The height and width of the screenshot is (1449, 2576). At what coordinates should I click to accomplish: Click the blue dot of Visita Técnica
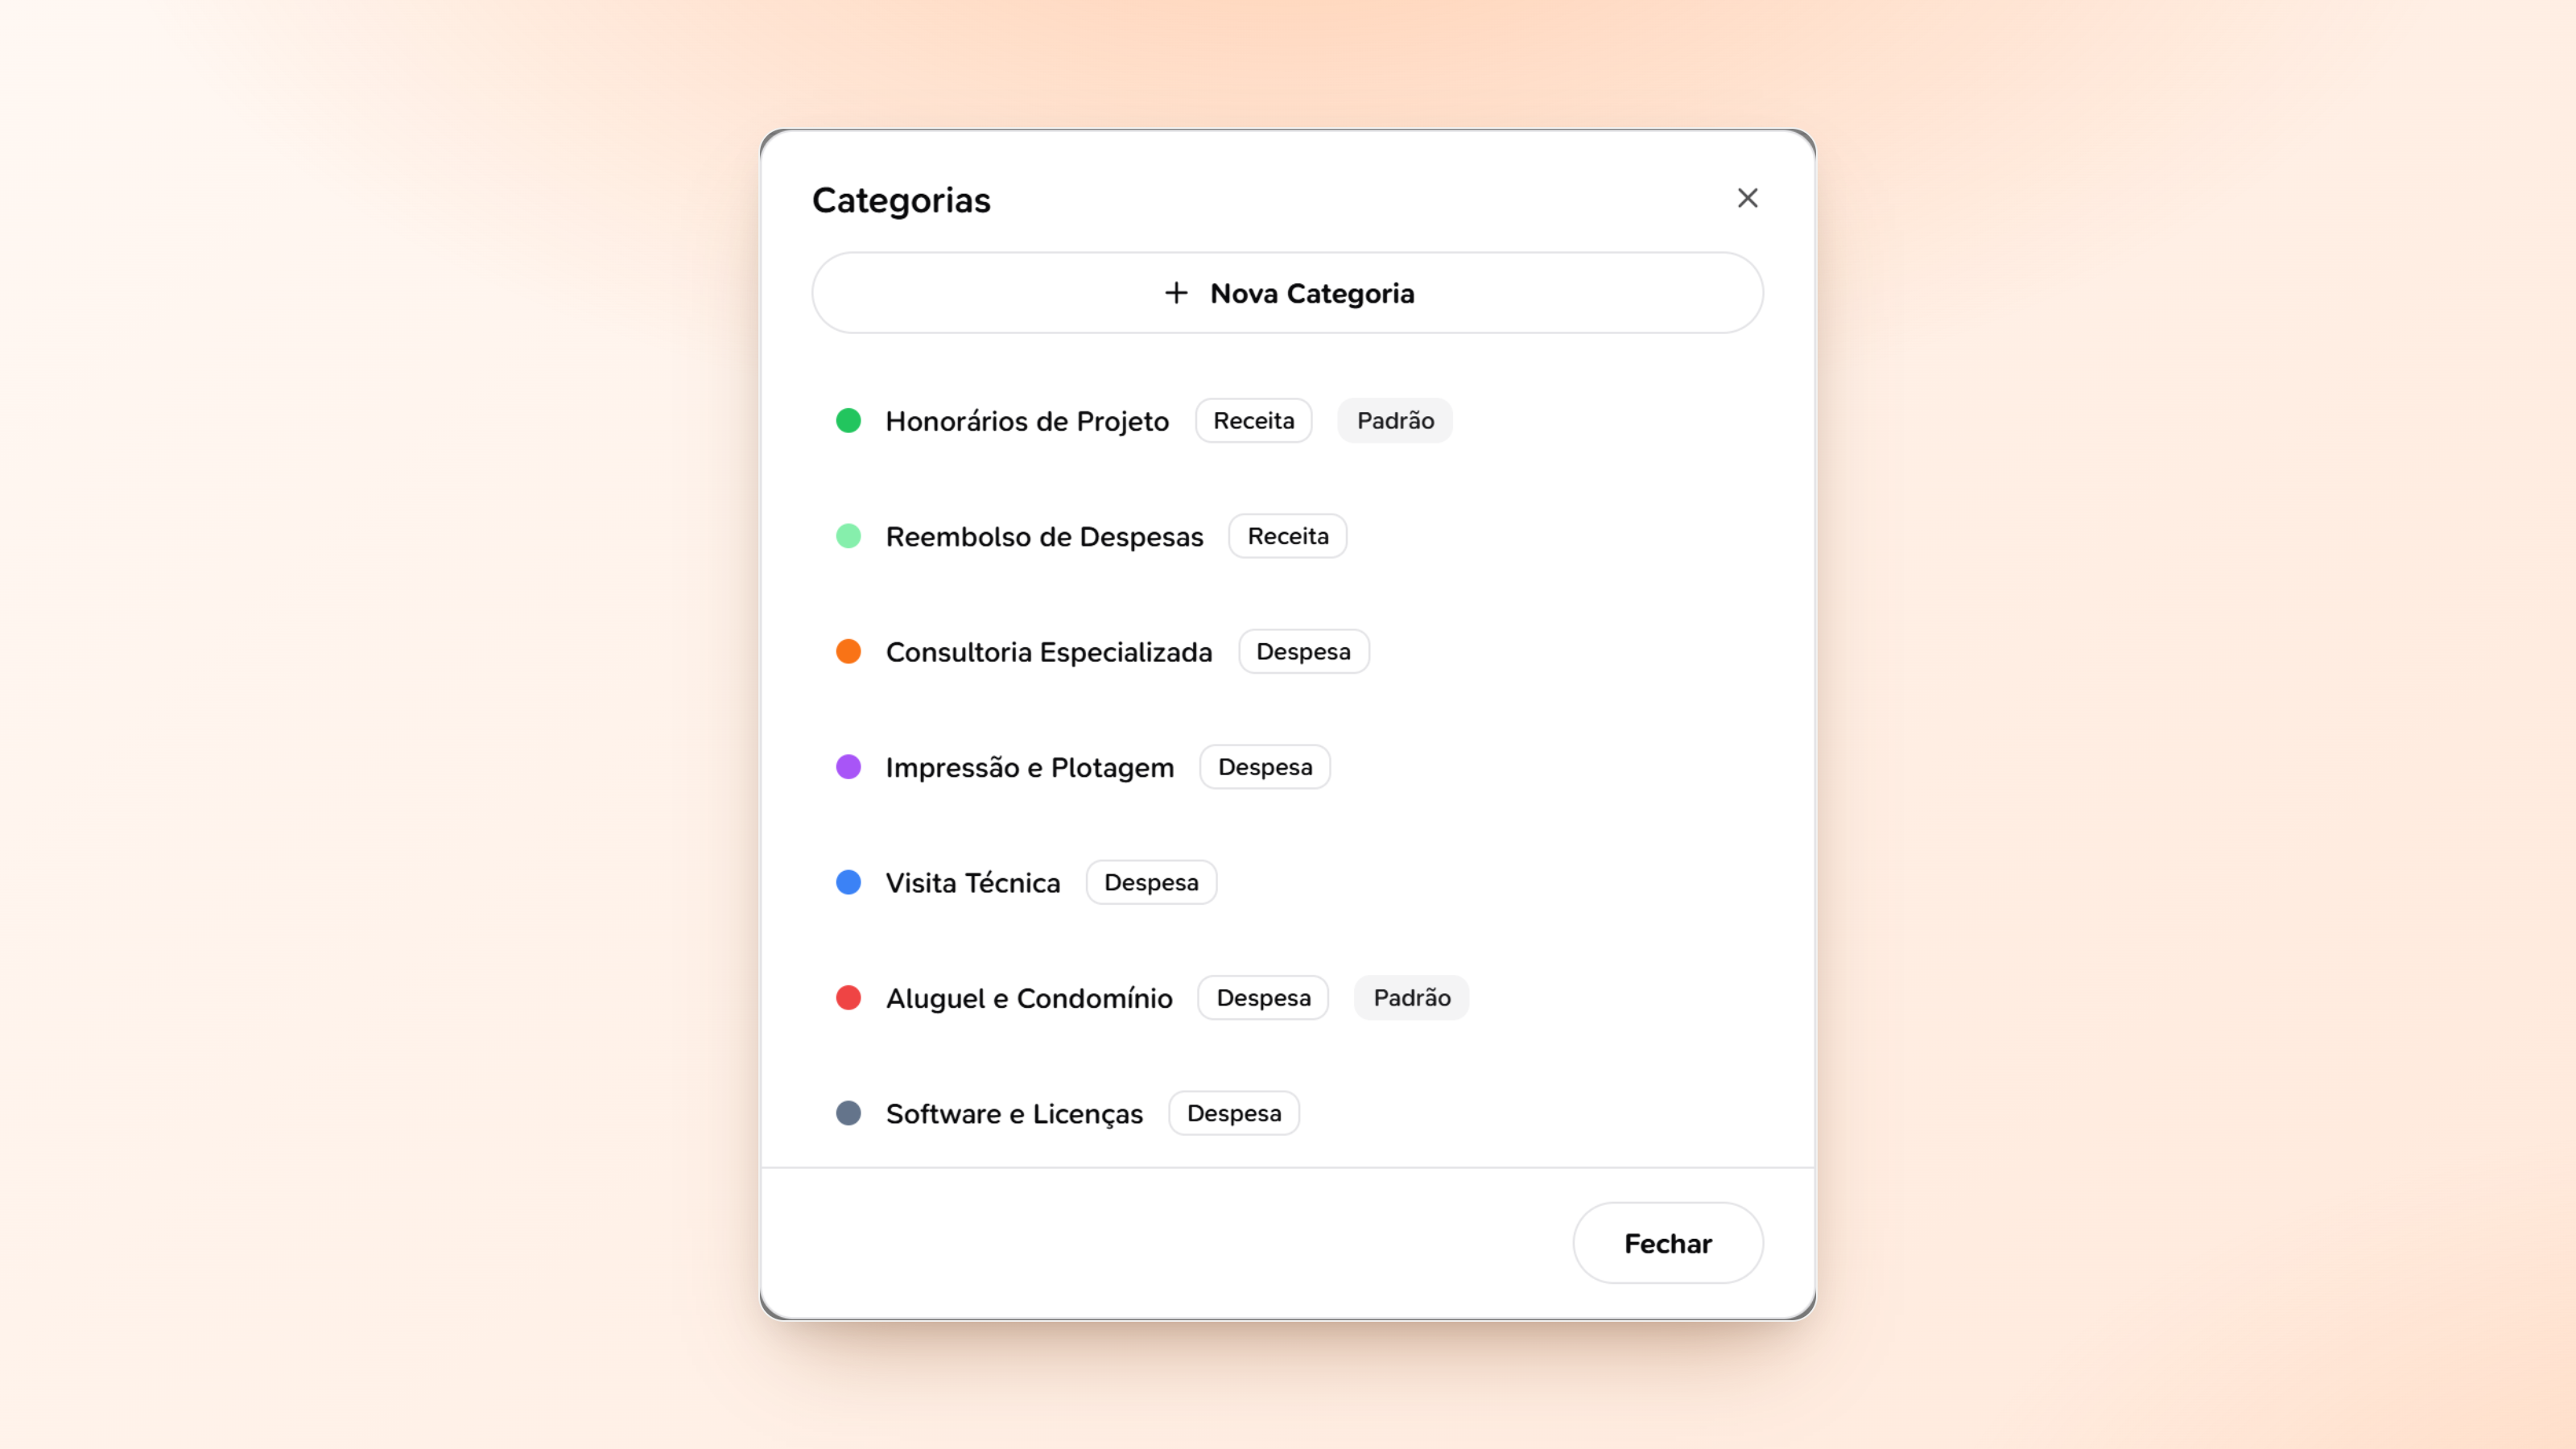(x=848, y=882)
